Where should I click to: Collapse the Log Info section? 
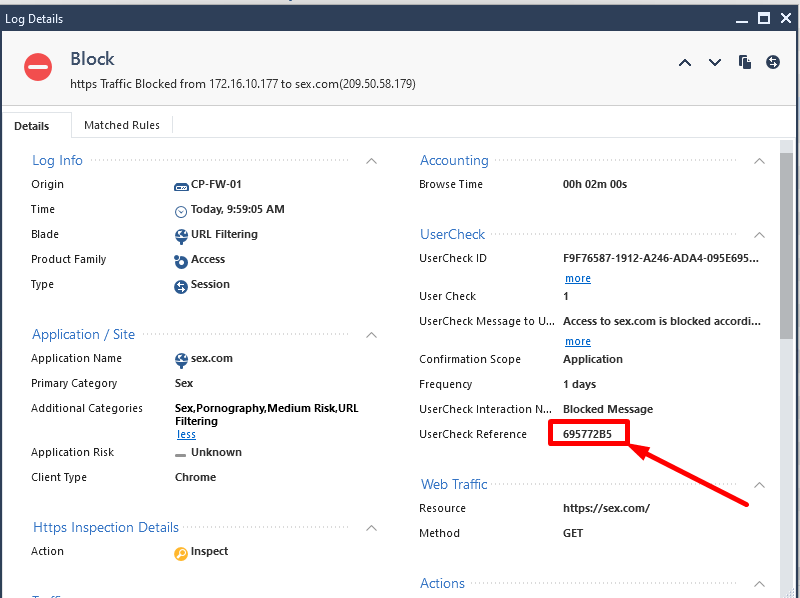[x=371, y=160]
